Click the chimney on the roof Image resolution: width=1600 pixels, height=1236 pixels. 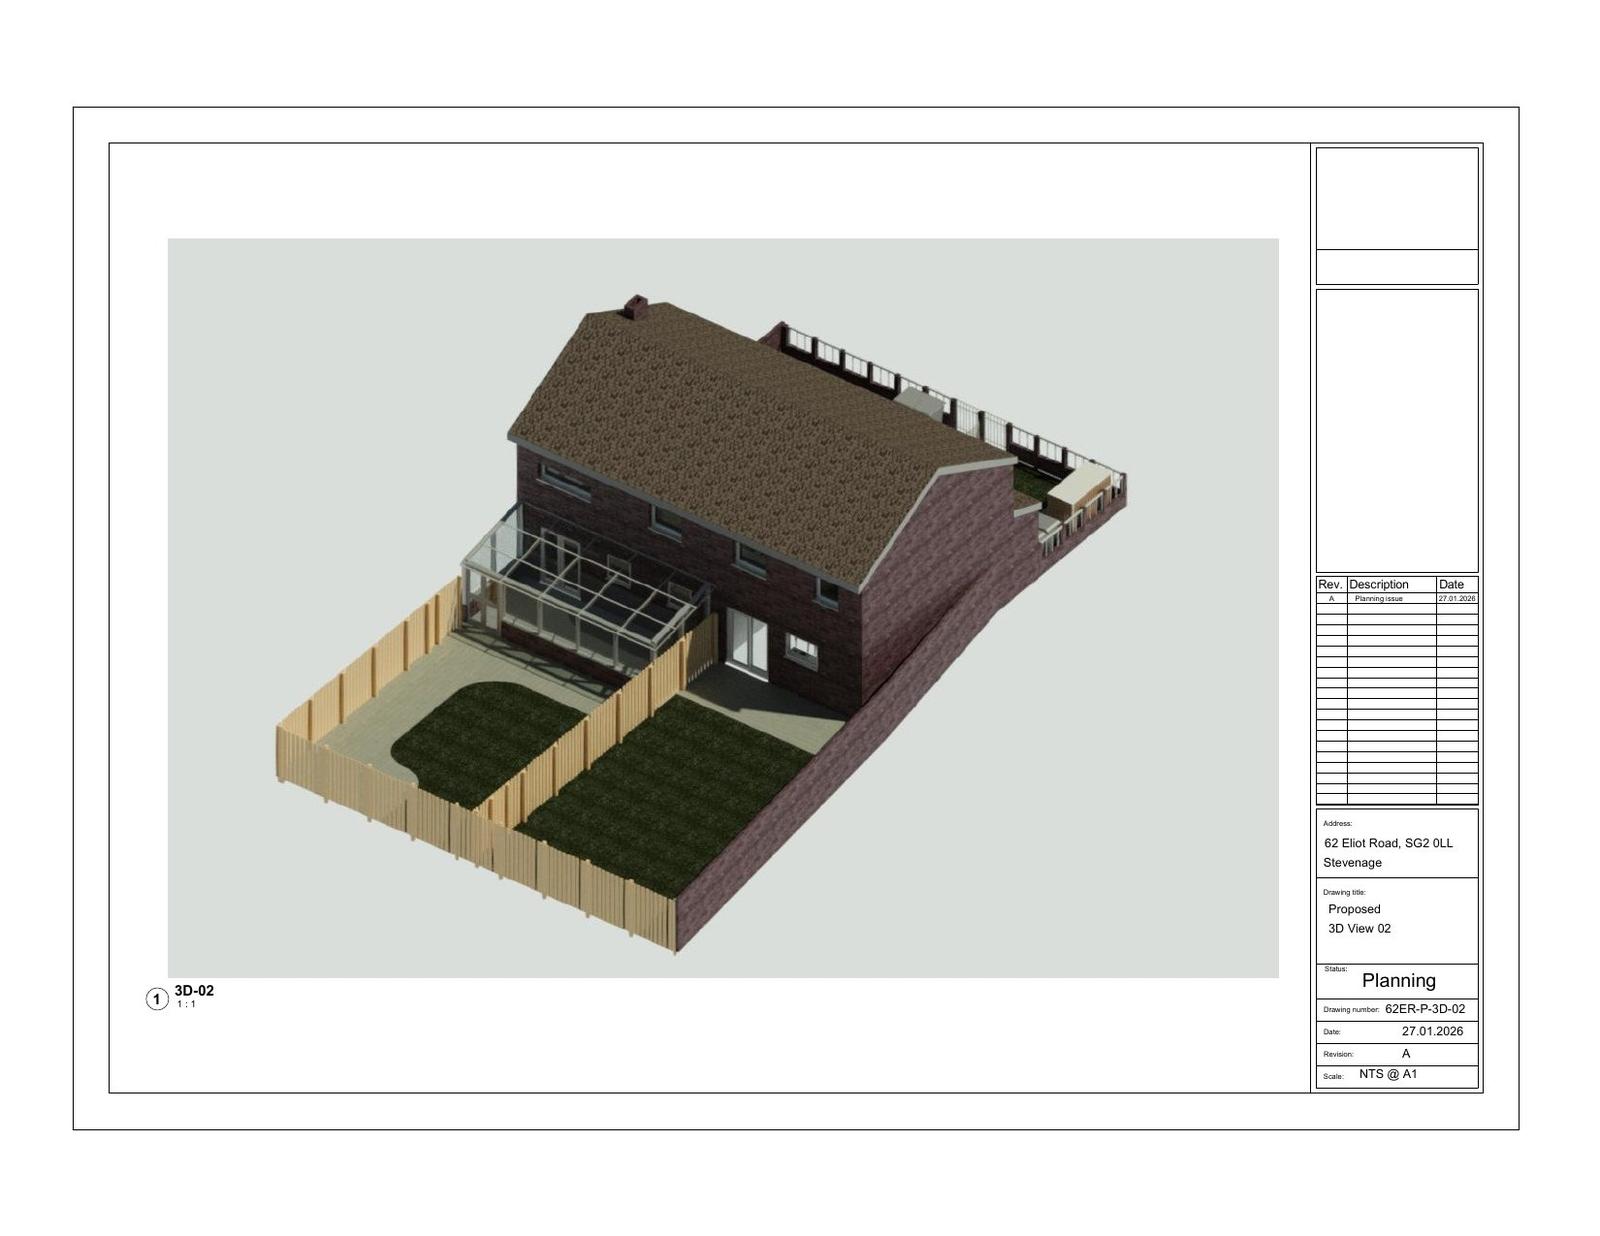point(635,306)
